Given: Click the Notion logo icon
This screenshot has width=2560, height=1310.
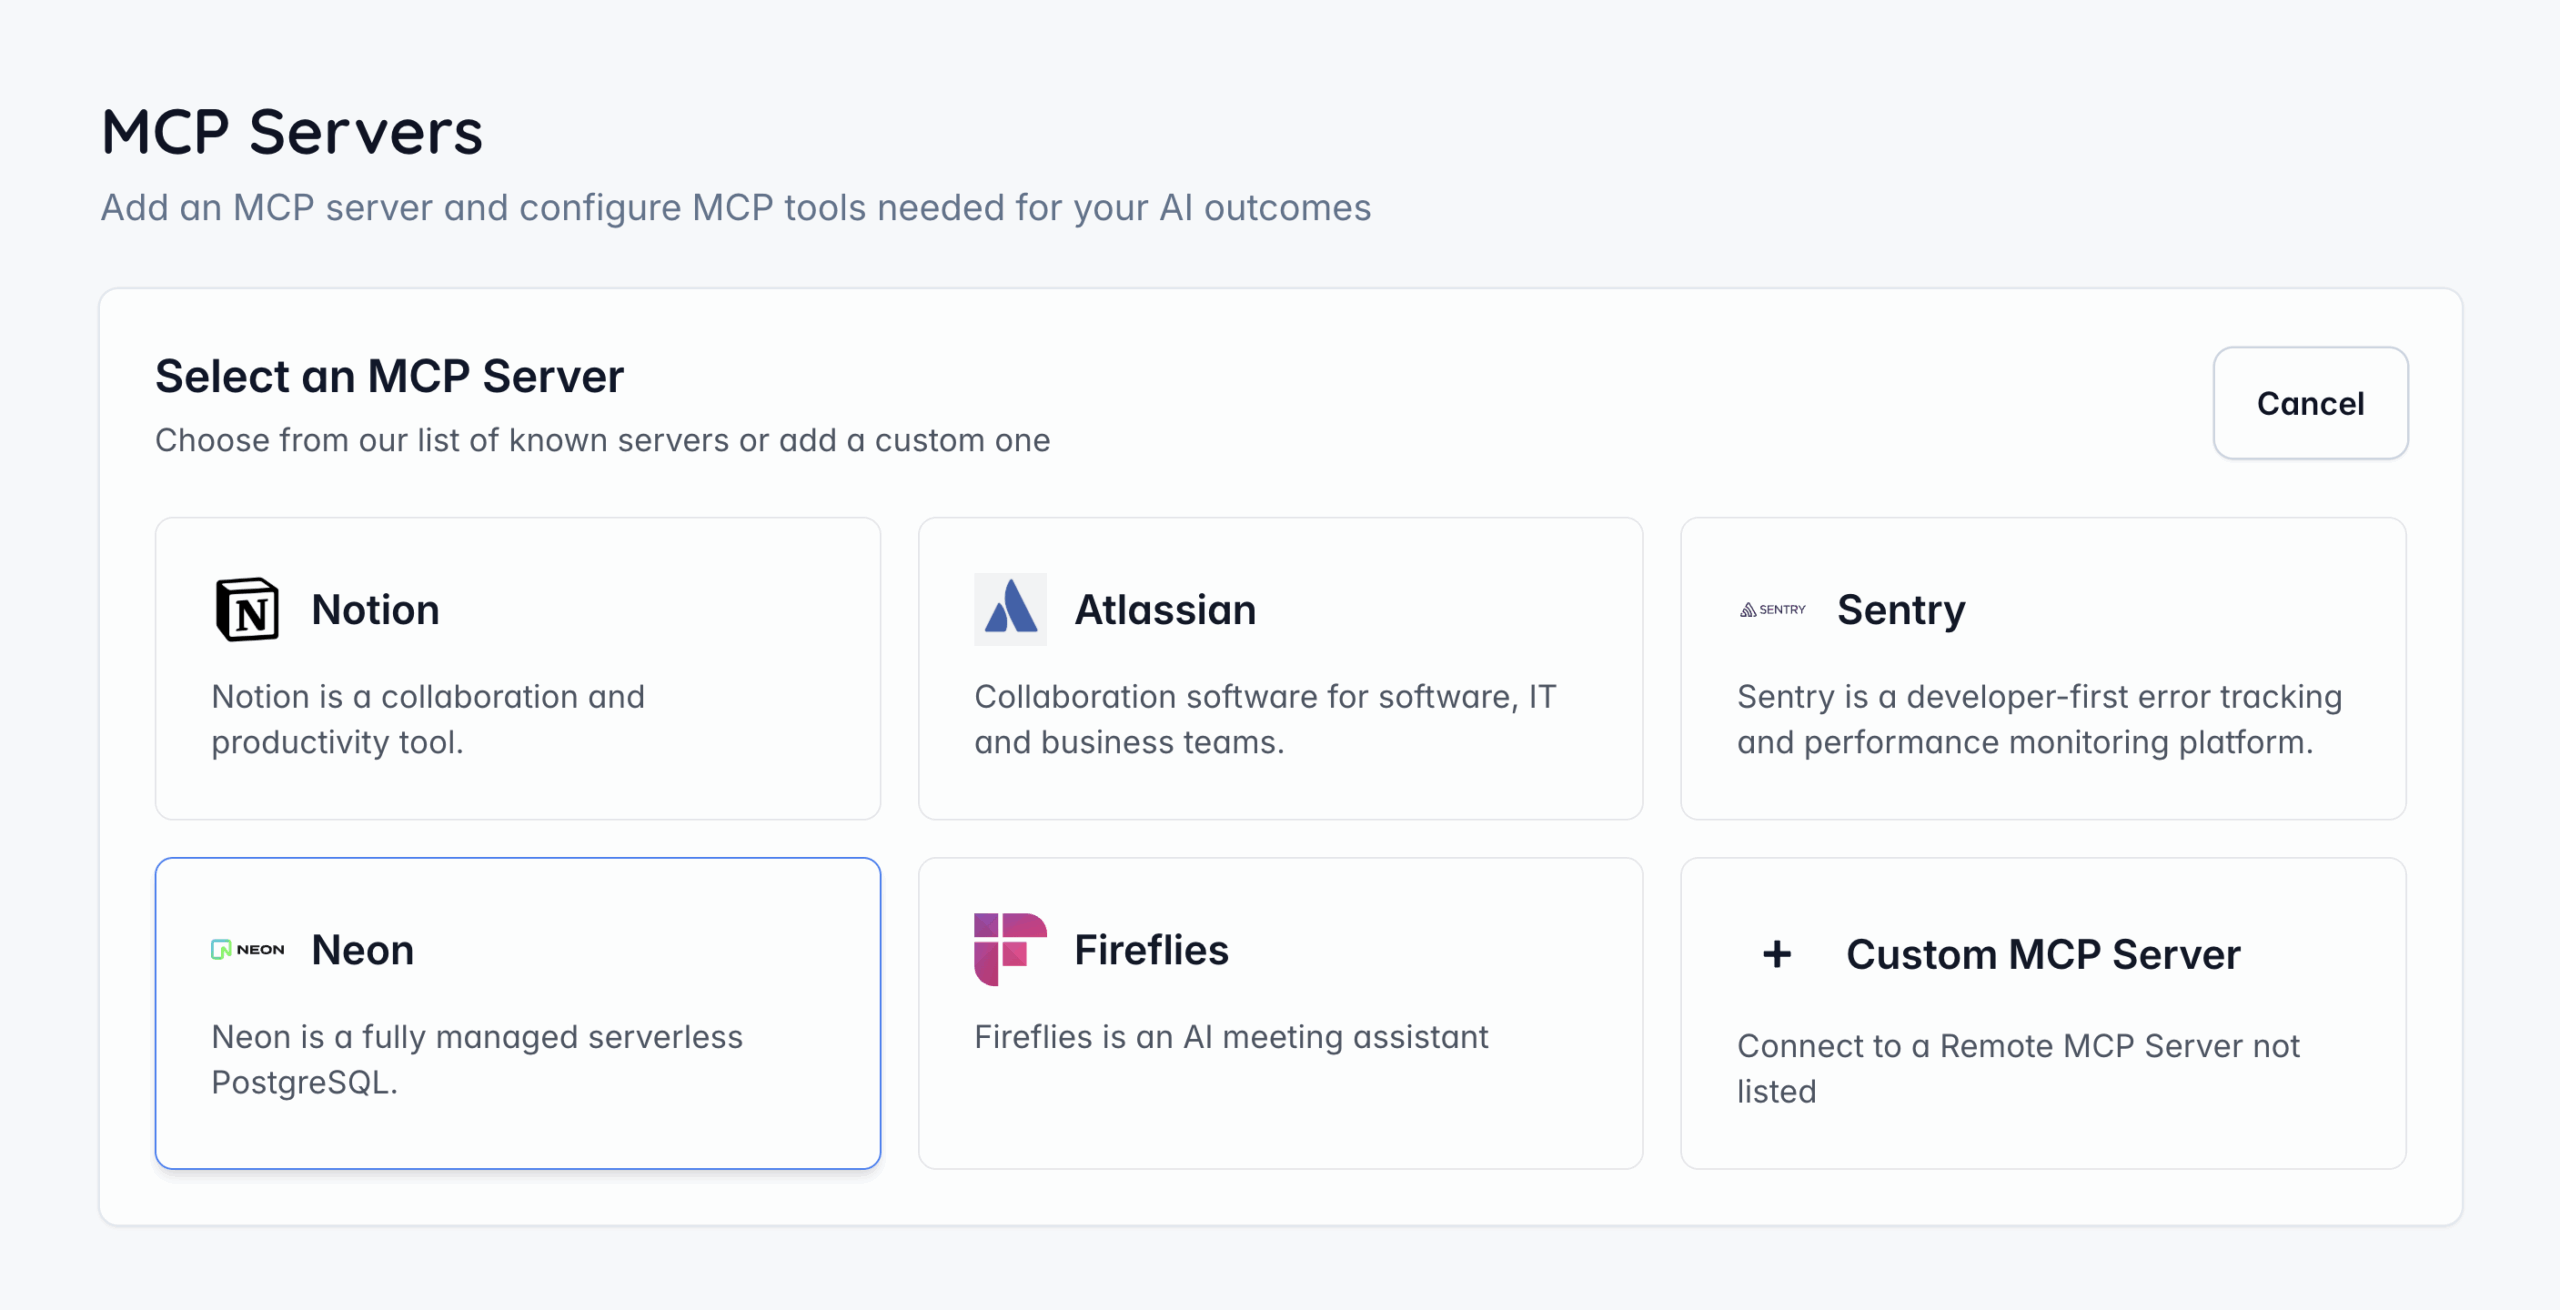Looking at the screenshot, I should click(x=244, y=609).
